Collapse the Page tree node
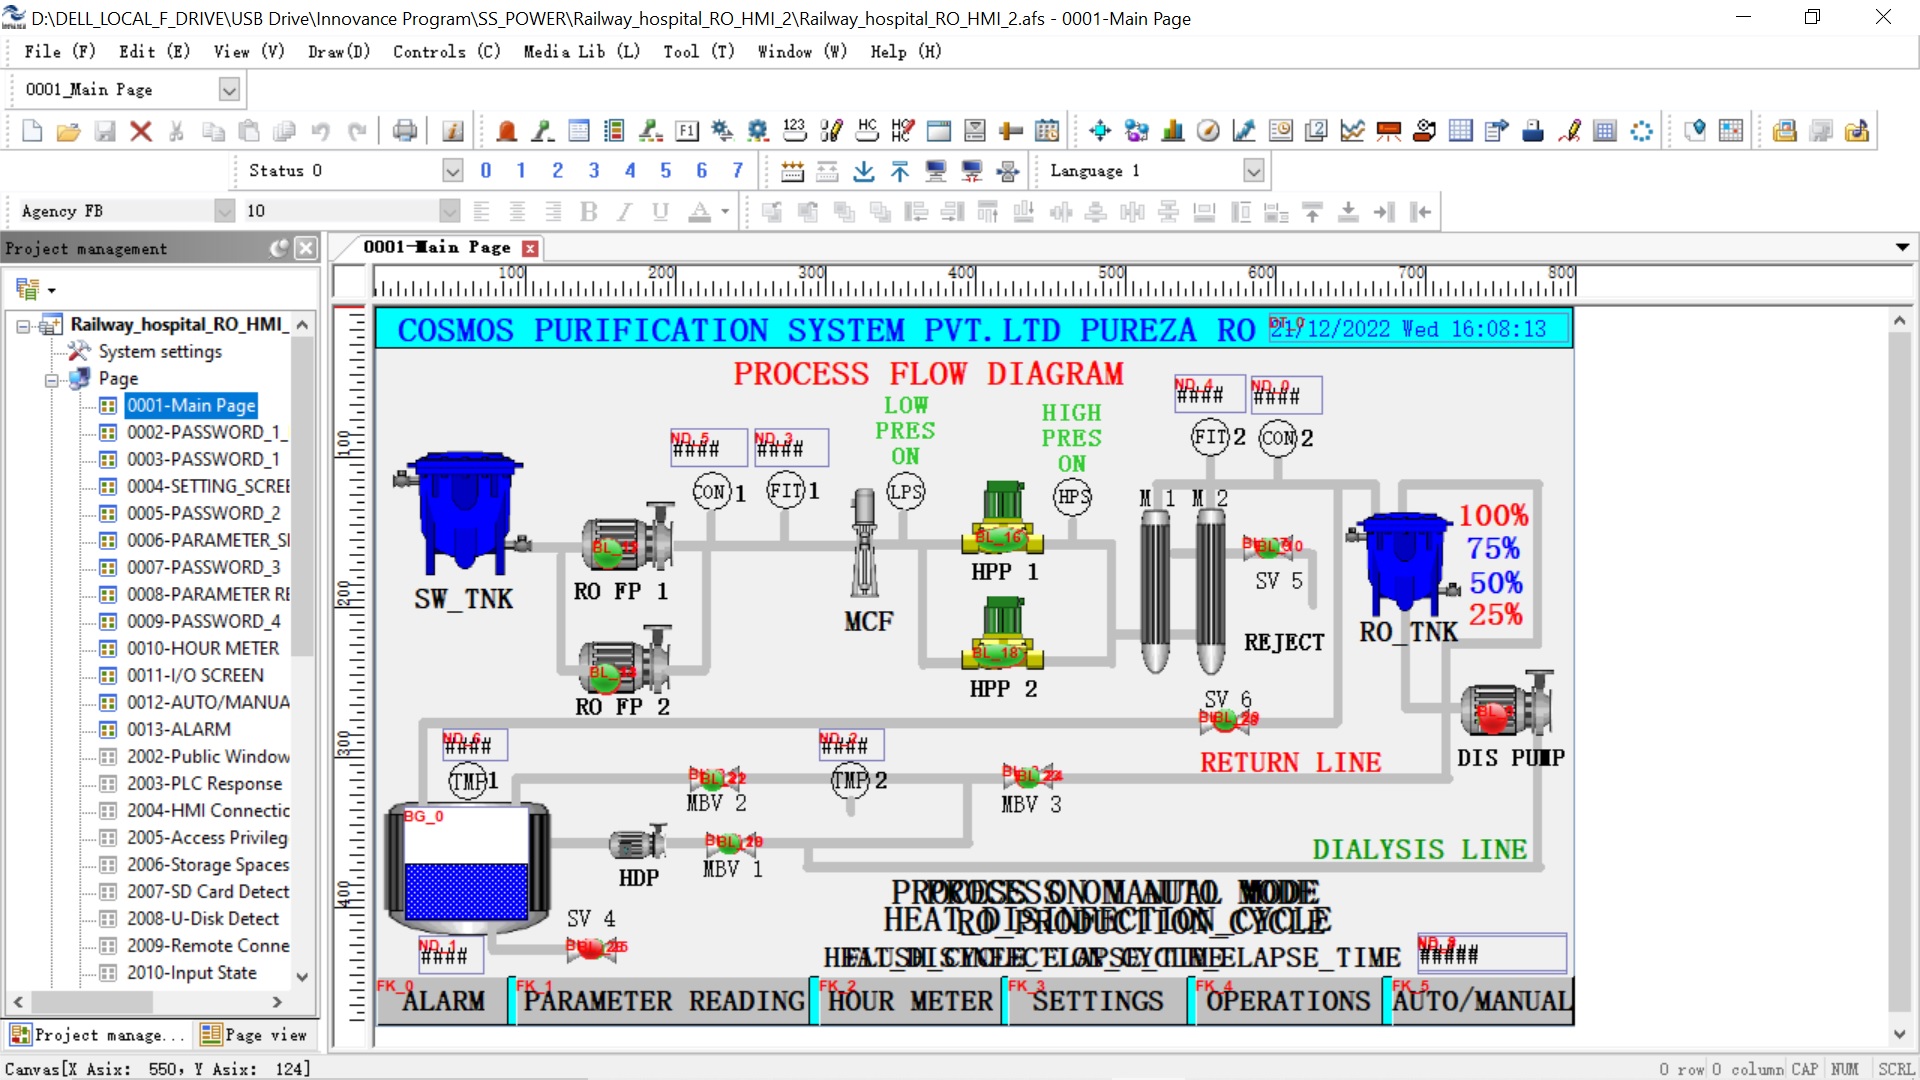Viewport: 1920px width, 1080px height. 51,379
